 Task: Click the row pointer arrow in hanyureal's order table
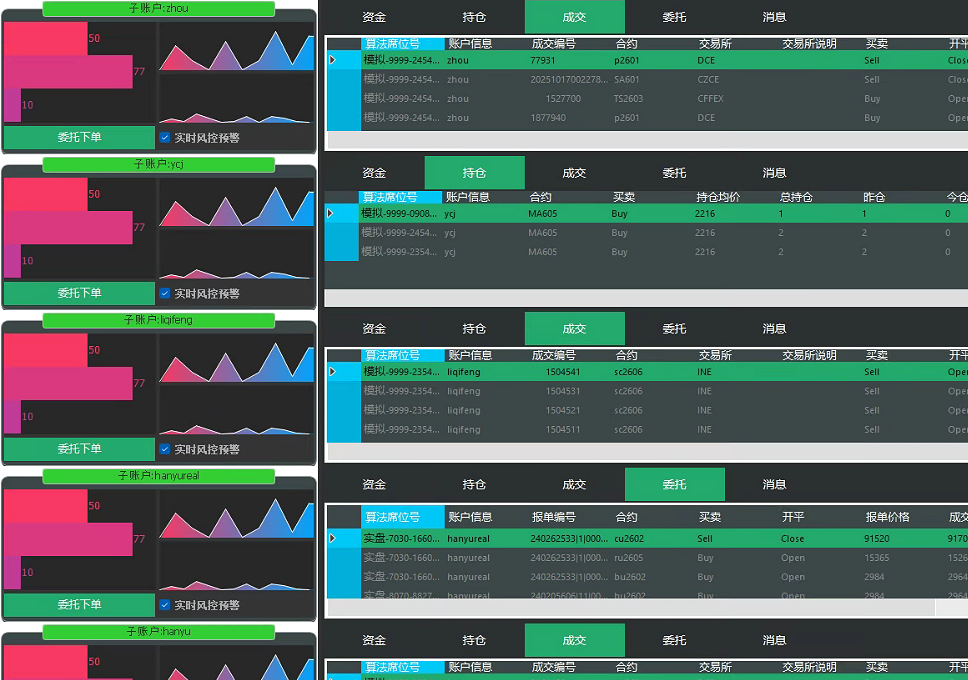pyautogui.click(x=332, y=538)
